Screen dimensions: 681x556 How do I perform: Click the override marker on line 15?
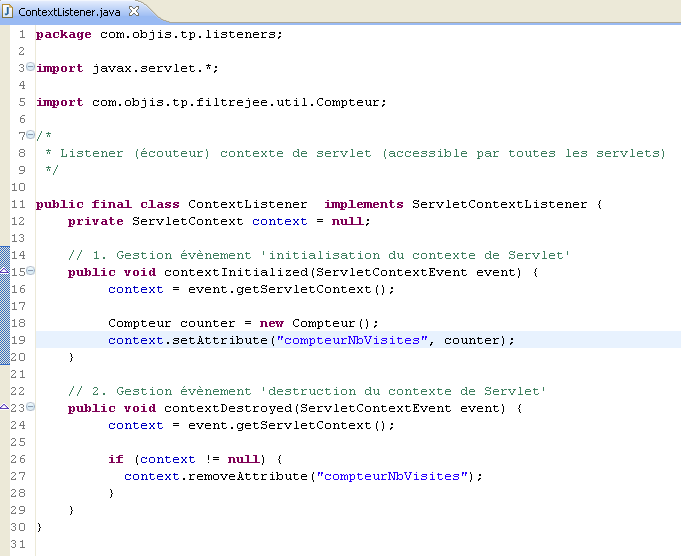pos(4,271)
